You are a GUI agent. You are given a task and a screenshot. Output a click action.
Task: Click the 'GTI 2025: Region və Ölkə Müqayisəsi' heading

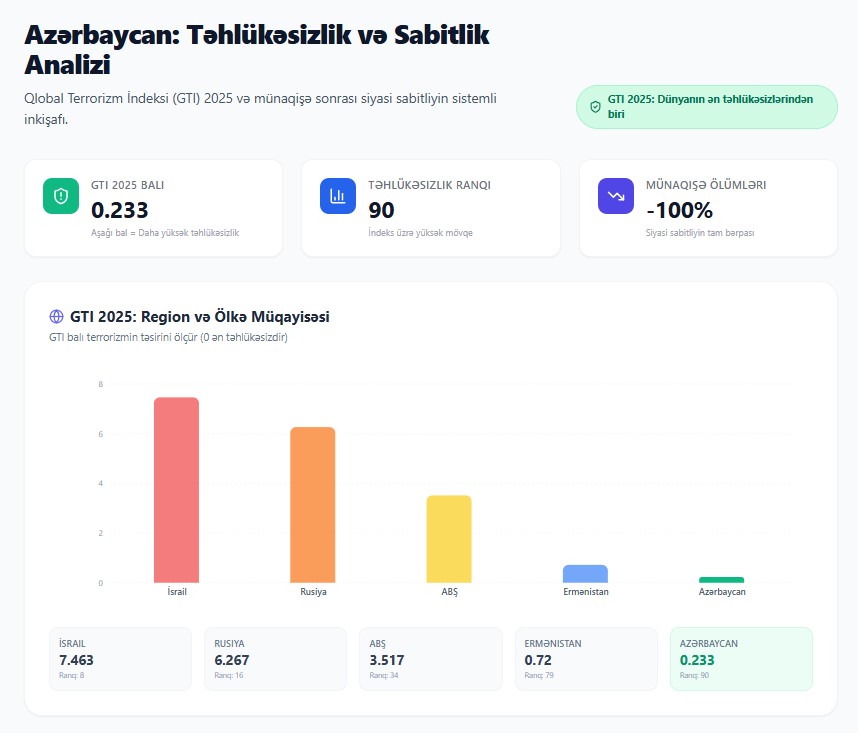tap(200, 317)
